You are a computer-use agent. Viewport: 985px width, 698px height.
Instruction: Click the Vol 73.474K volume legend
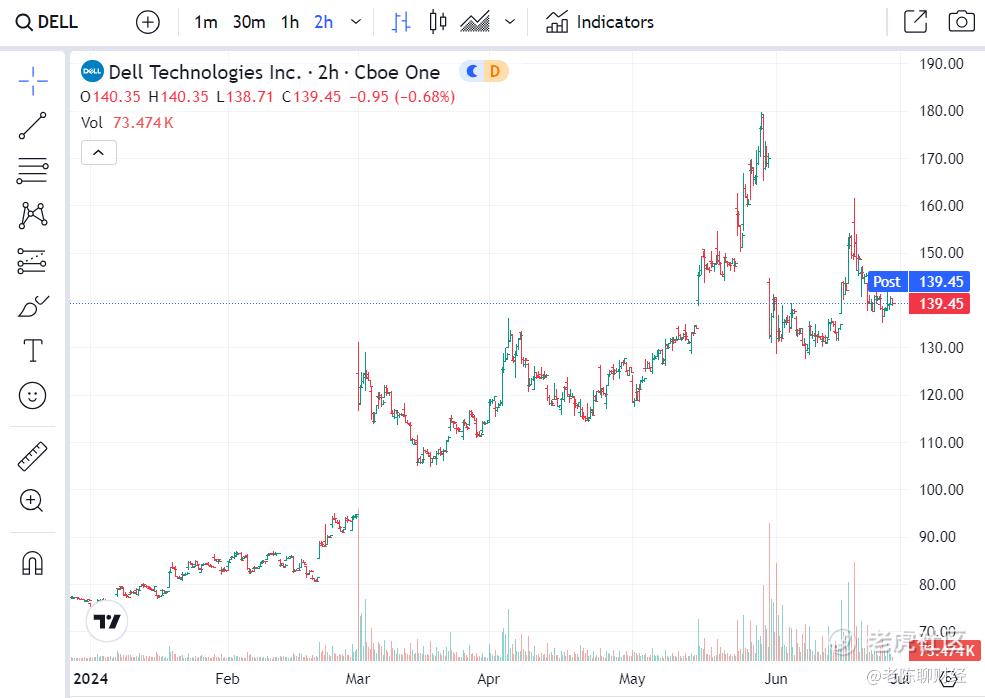click(128, 123)
